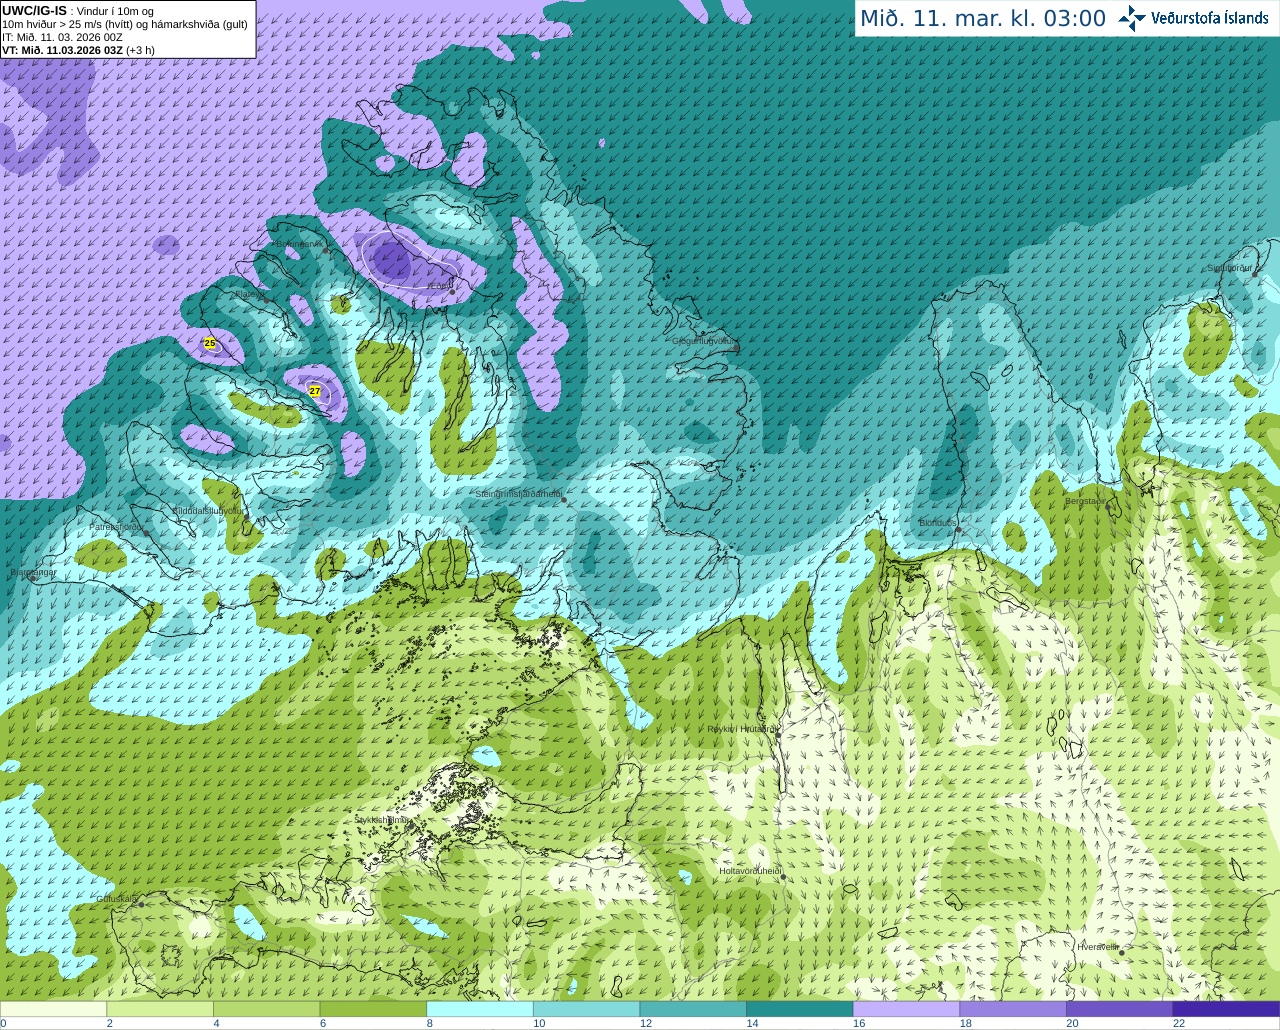This screenshot has height=1030, width=1280.
Task: Click the Steingrímsfjarðarheiði station label
Action: click(x=518, y=494)
